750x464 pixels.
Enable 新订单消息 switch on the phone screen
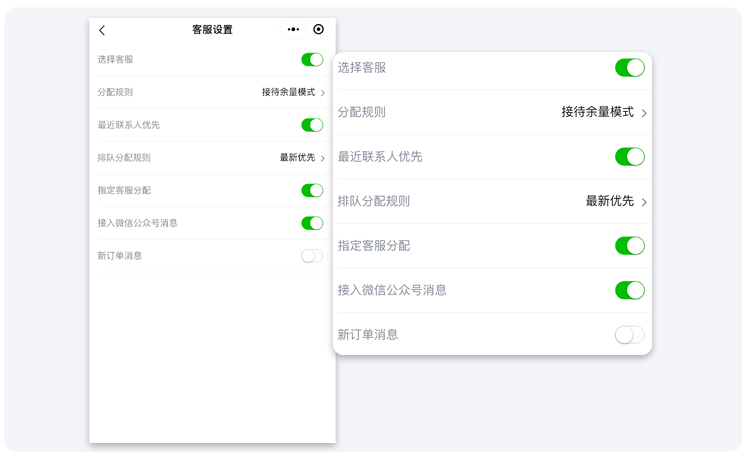click(x=312, y=256)
